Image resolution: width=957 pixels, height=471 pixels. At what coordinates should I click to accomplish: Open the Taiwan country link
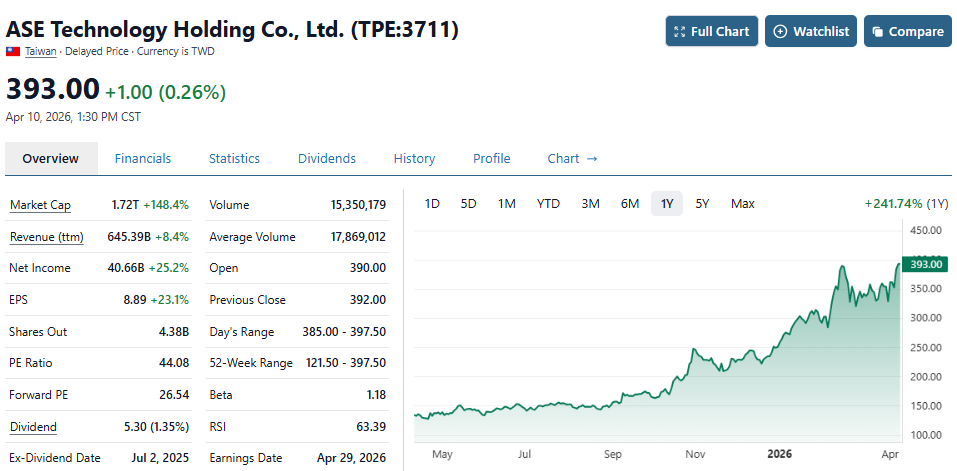click(40, 51)
